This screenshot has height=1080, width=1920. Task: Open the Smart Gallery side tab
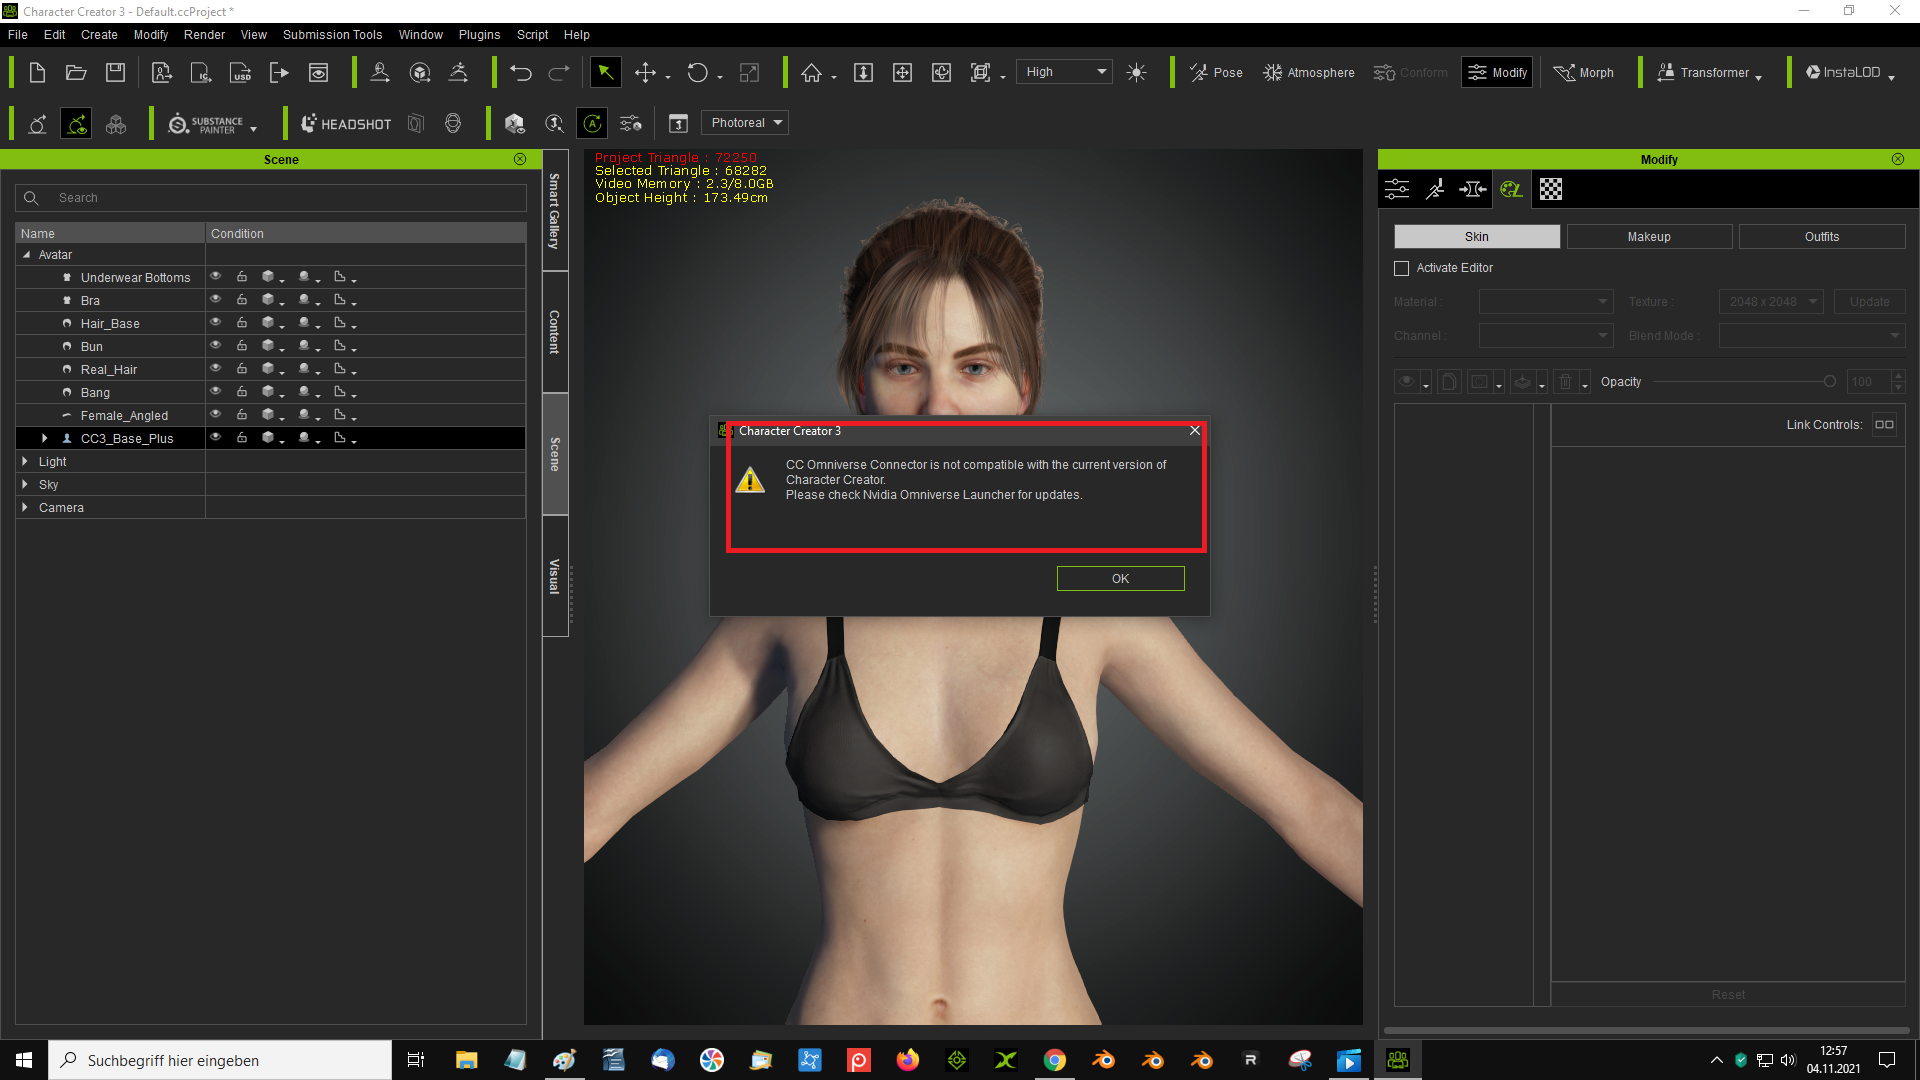click(555, 211)
